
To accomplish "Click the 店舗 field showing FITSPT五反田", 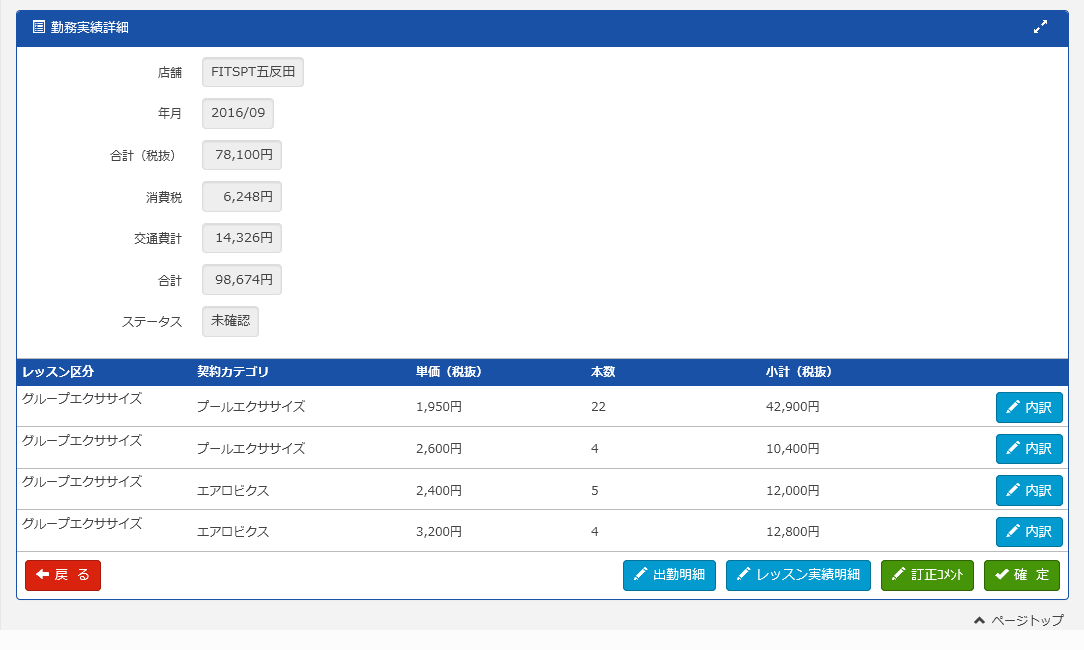I will point(252,72).
